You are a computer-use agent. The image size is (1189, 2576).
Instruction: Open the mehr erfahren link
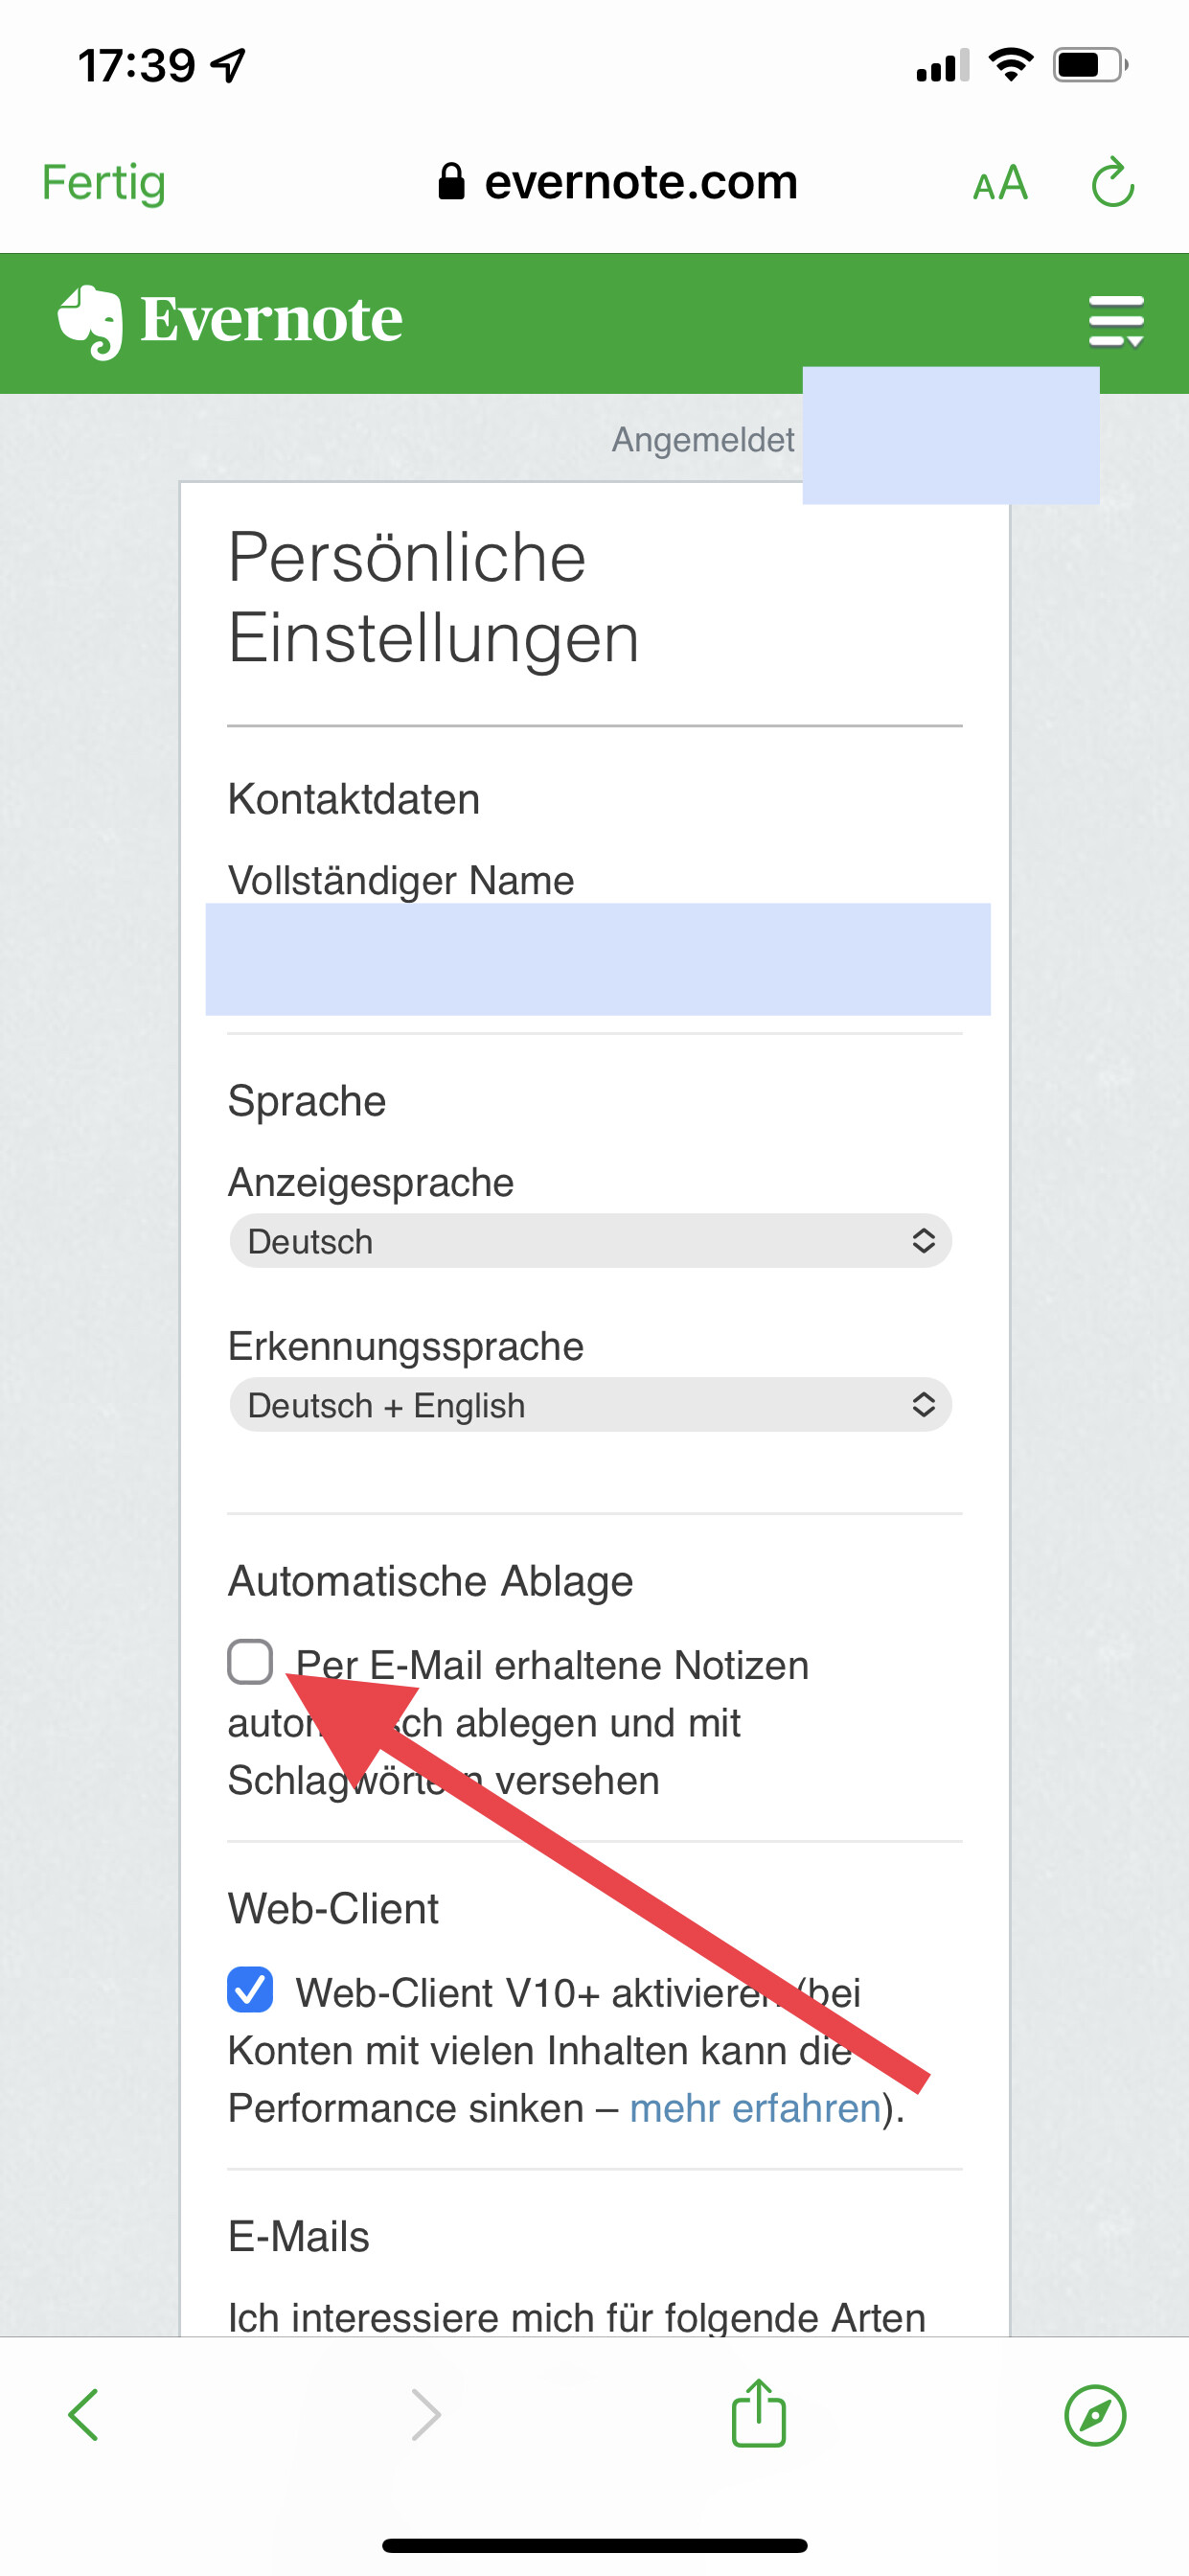coord(755,2108)
